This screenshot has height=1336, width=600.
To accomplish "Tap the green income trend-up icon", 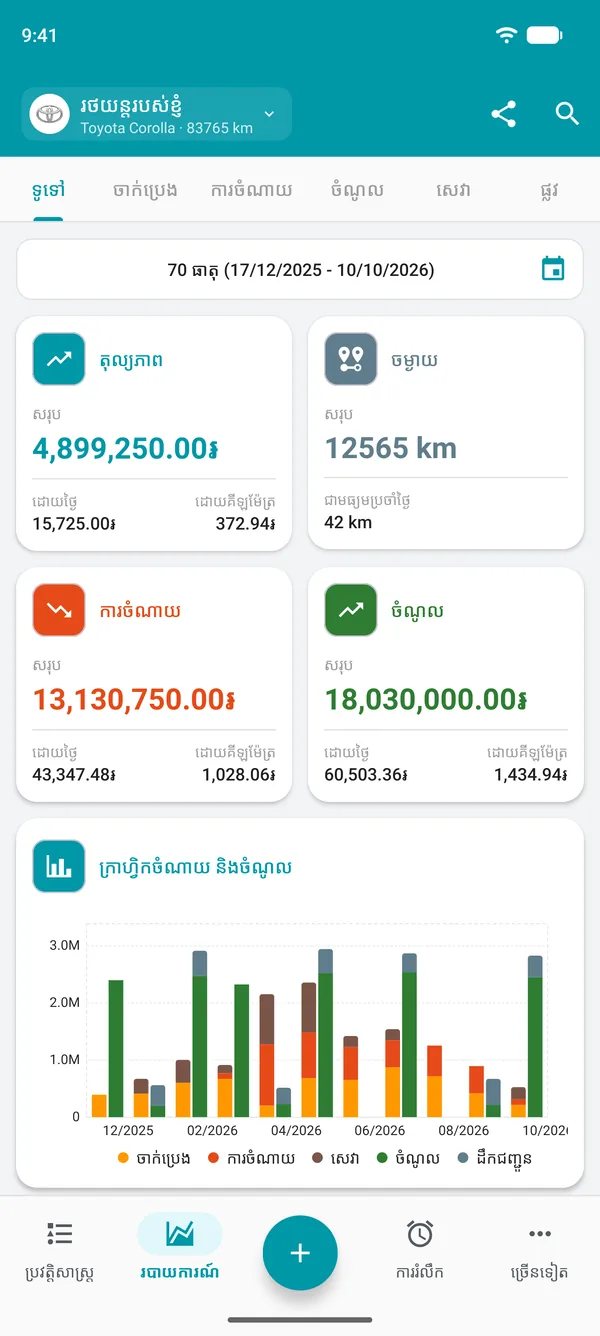I will [x=350, y=610].
